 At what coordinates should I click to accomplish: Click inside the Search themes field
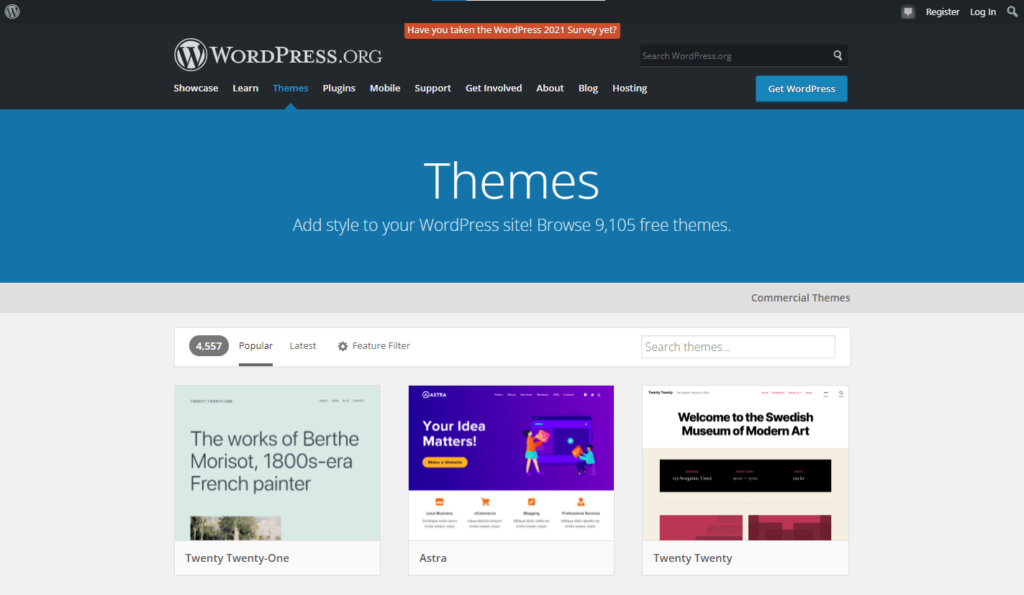coord(737,346)
